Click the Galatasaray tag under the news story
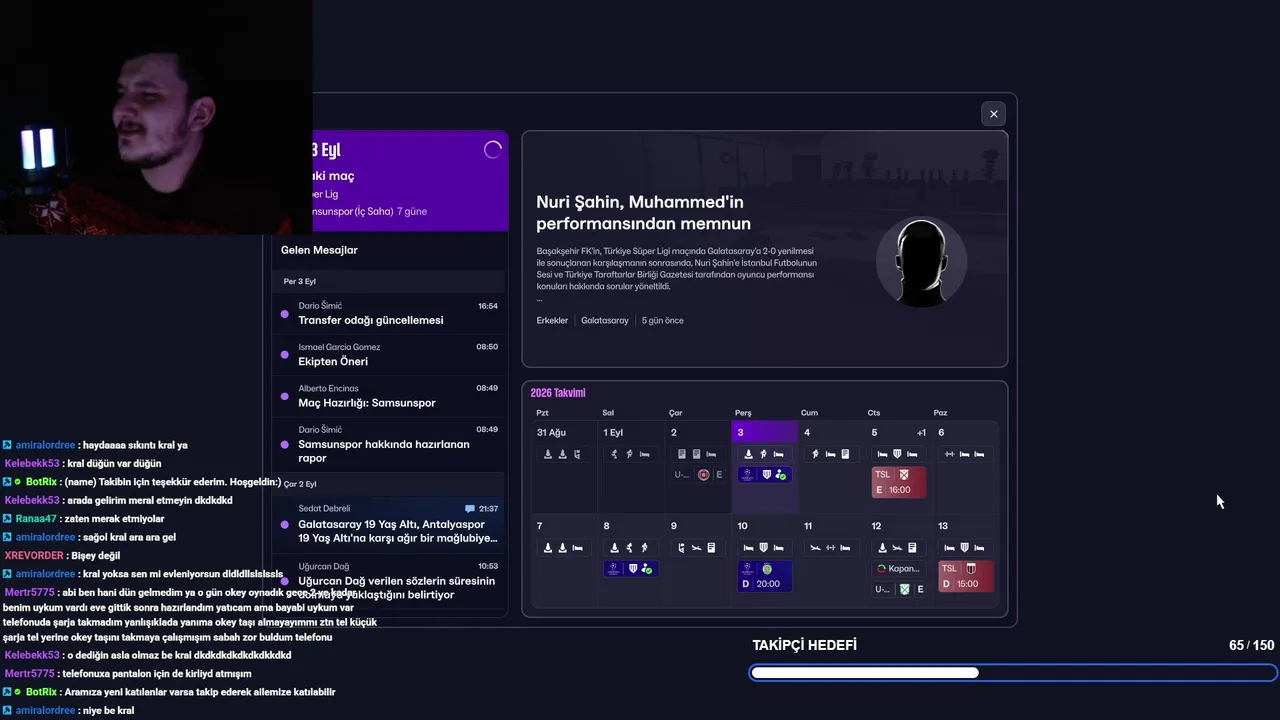Screen dimensions: 1280x720 [x=605, y=321]
